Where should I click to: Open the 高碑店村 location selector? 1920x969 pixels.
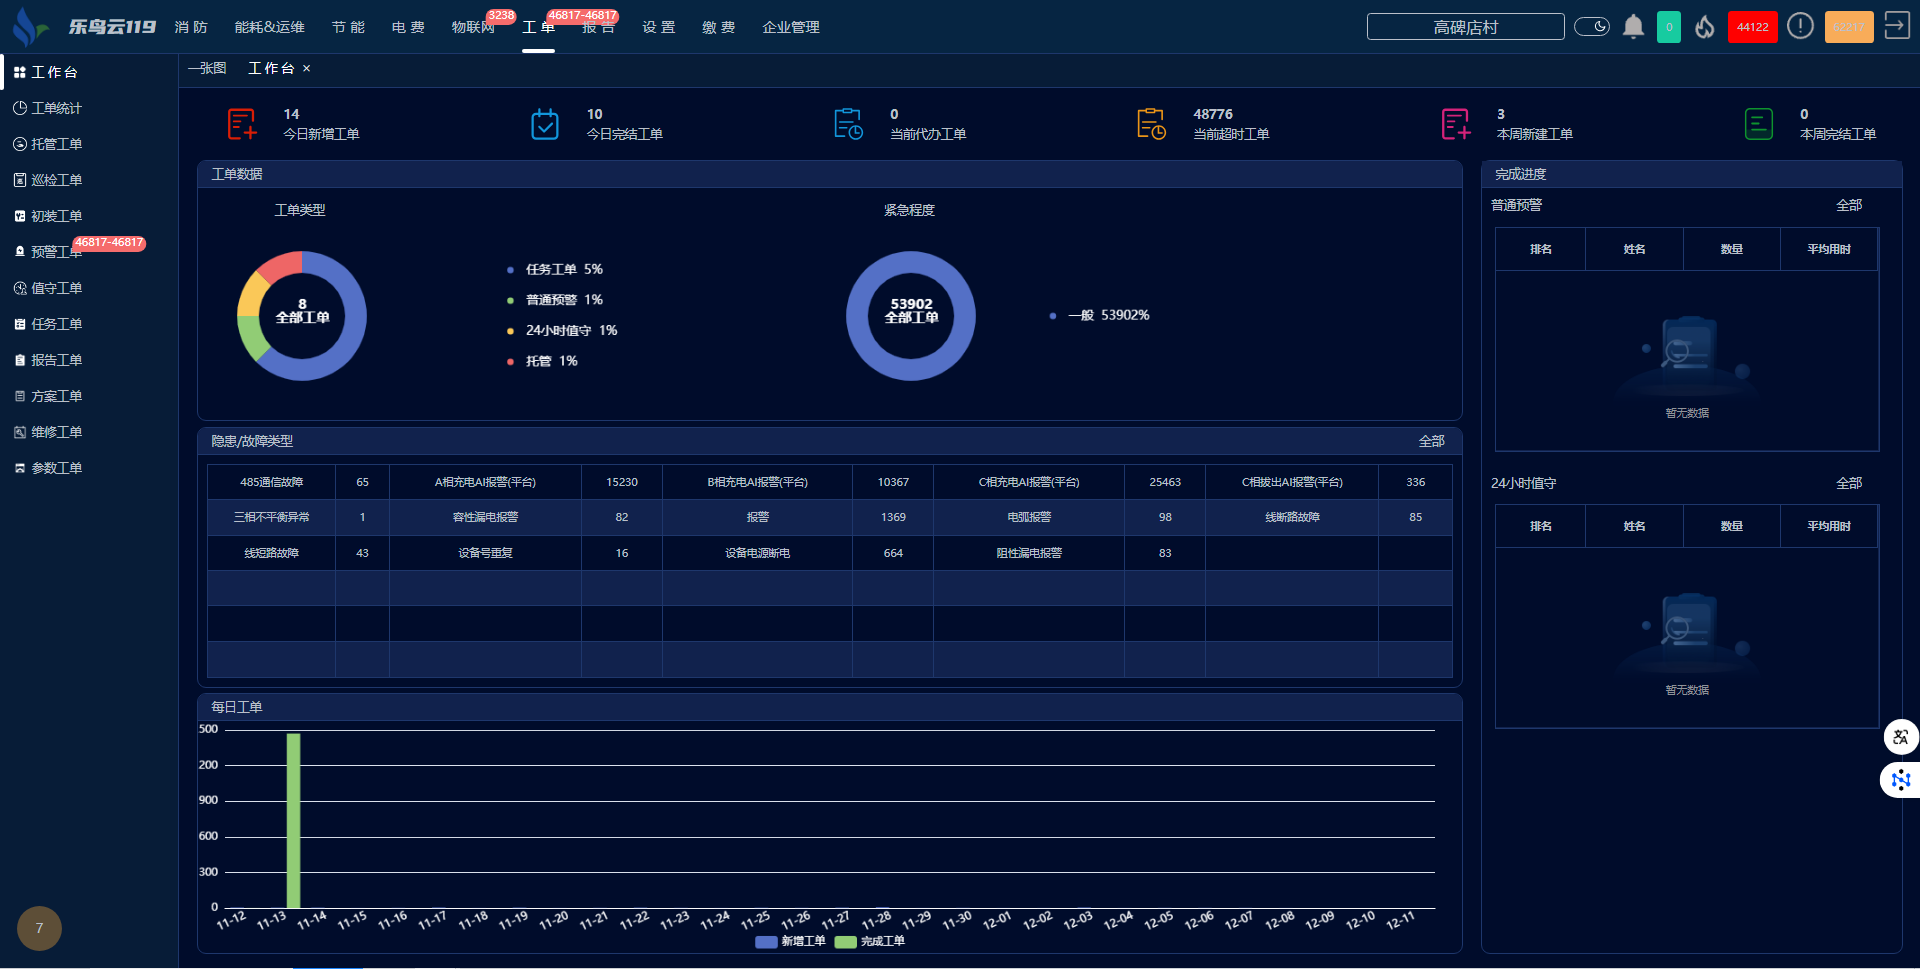pos(1465,27)
